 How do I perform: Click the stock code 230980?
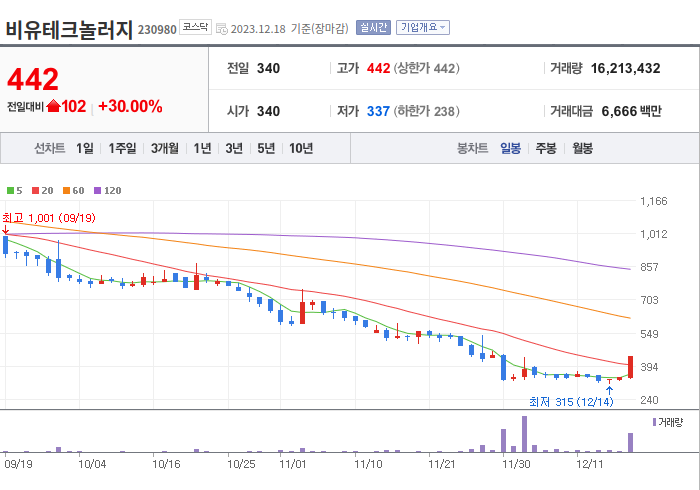(x=157, y=30)
